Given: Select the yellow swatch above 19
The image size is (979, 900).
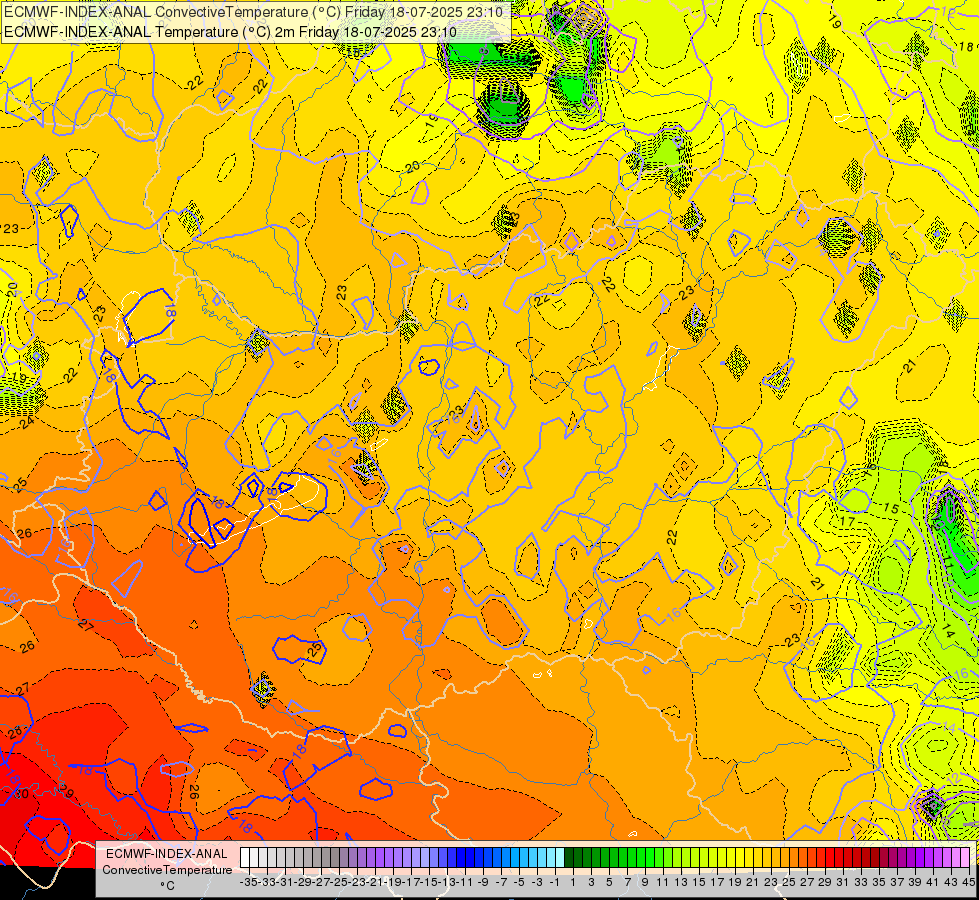Looking at the screenshot, I should 731,857.
